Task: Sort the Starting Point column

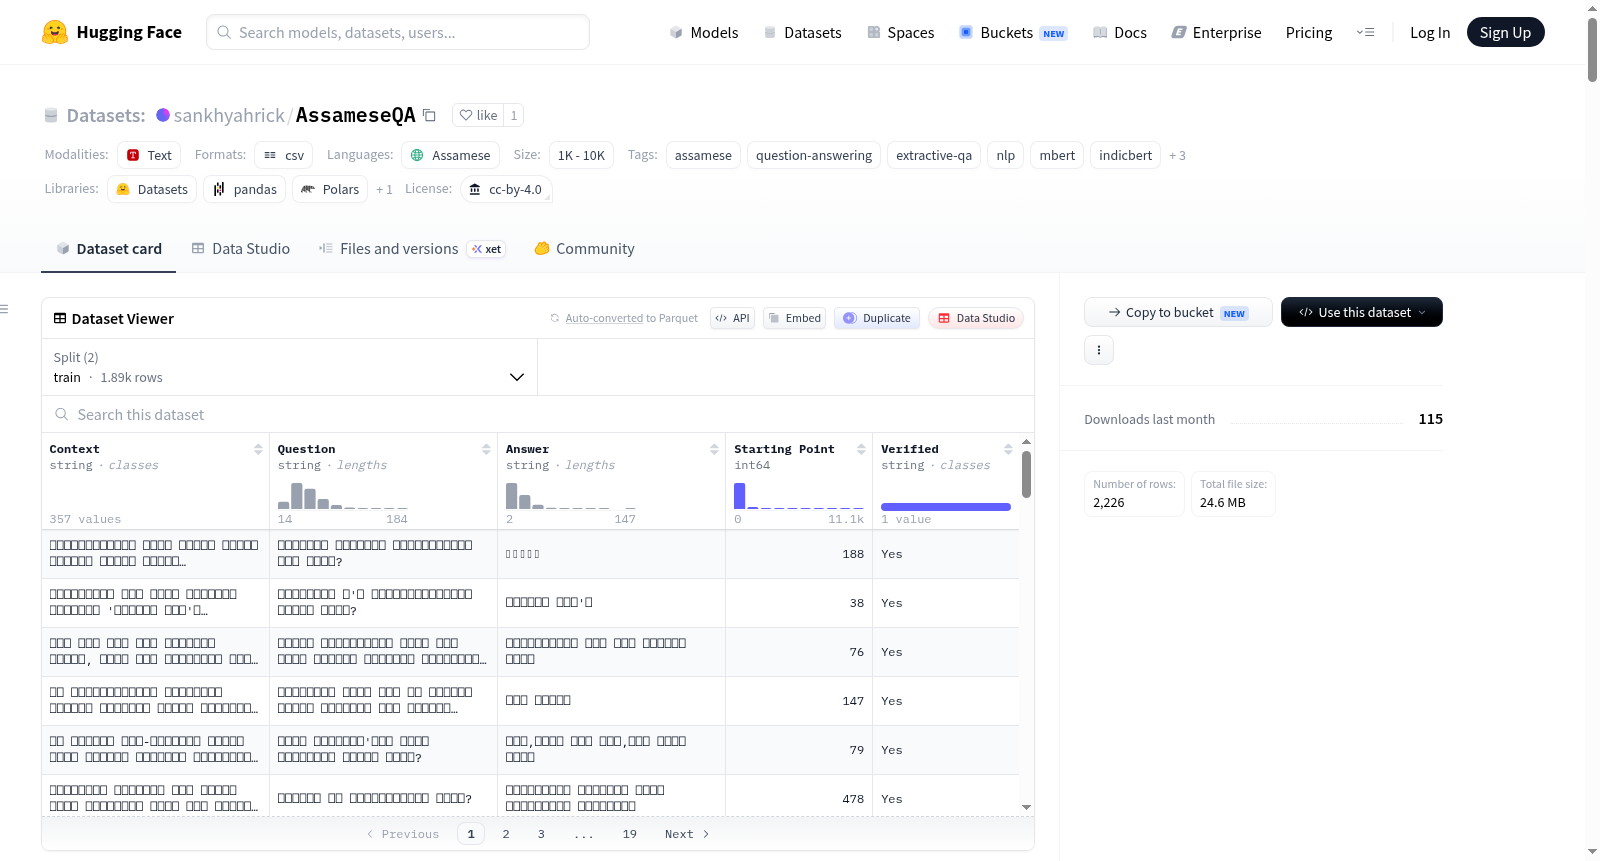Action: [861, 449]
